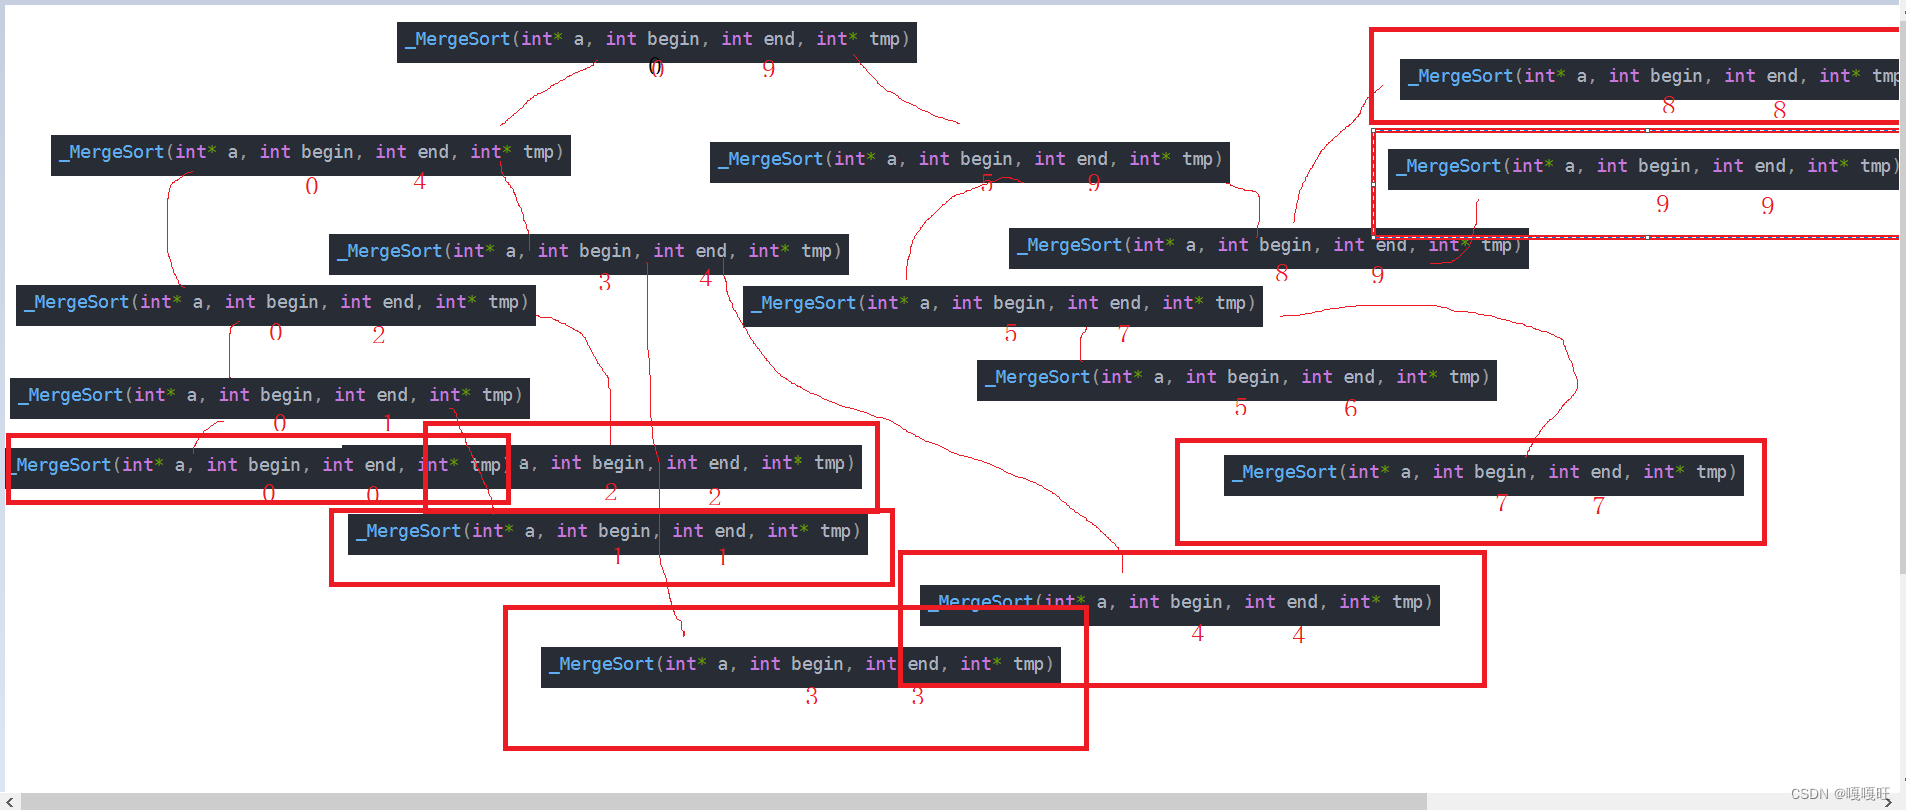This screenshot has height=810, width=1906.
Task: Click the top-middle handle of the selected box
Action: click(1647, 130)
